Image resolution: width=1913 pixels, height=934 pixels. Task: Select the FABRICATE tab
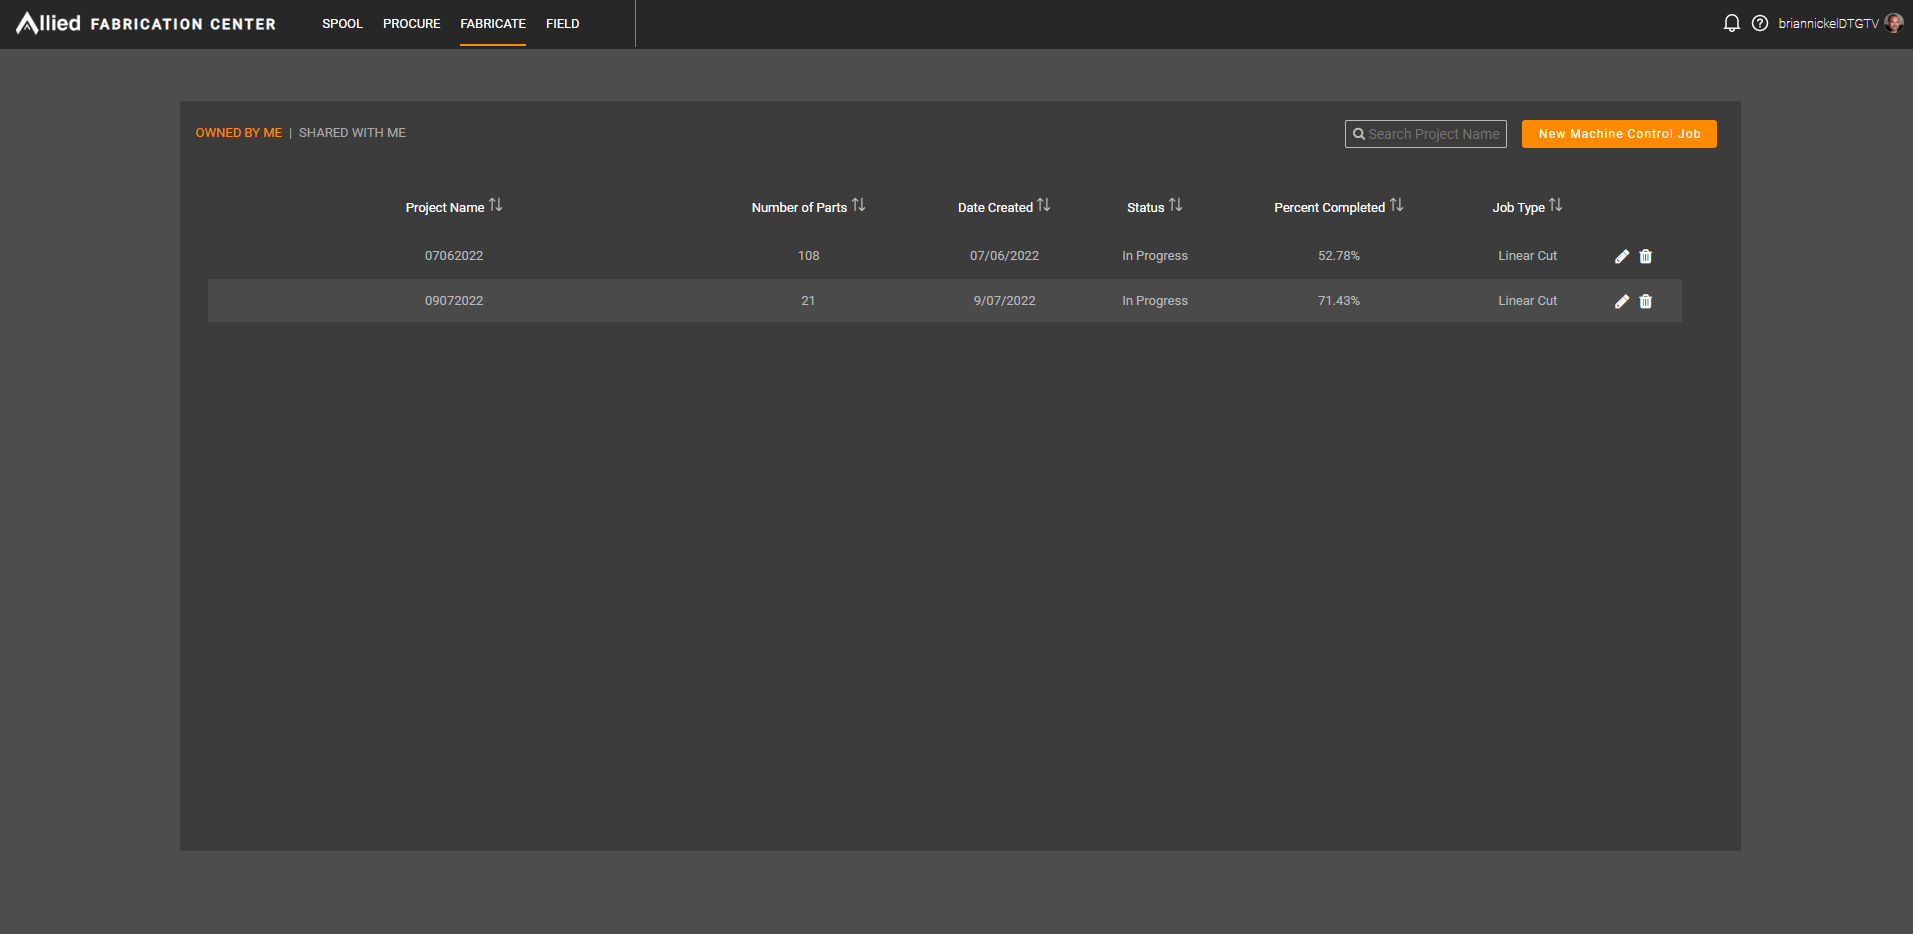(493, 24)
